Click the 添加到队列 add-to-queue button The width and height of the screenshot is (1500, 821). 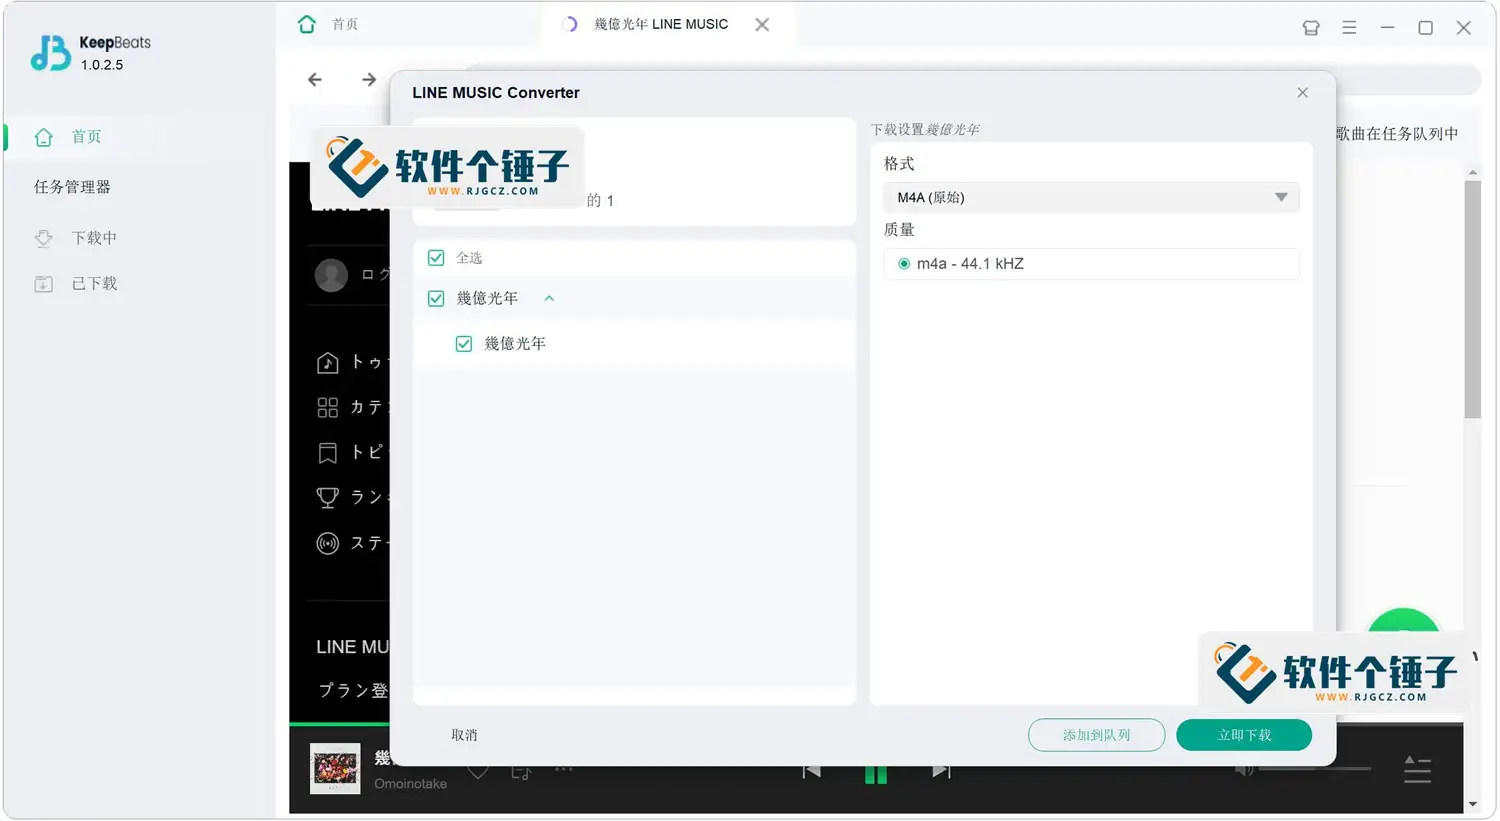(1096, 734)
